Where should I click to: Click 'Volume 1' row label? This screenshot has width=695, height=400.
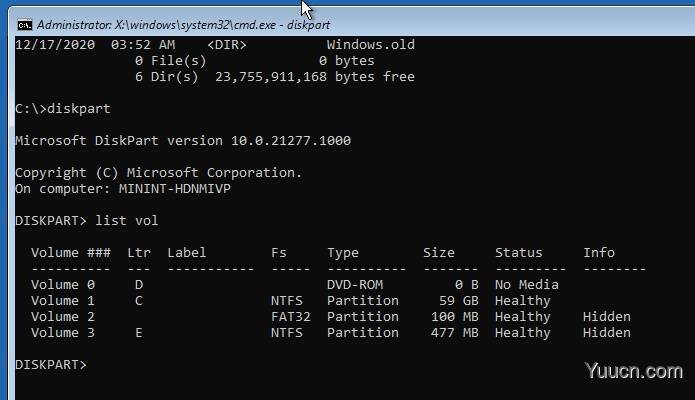pyautogui.click(x=62, y=300)
